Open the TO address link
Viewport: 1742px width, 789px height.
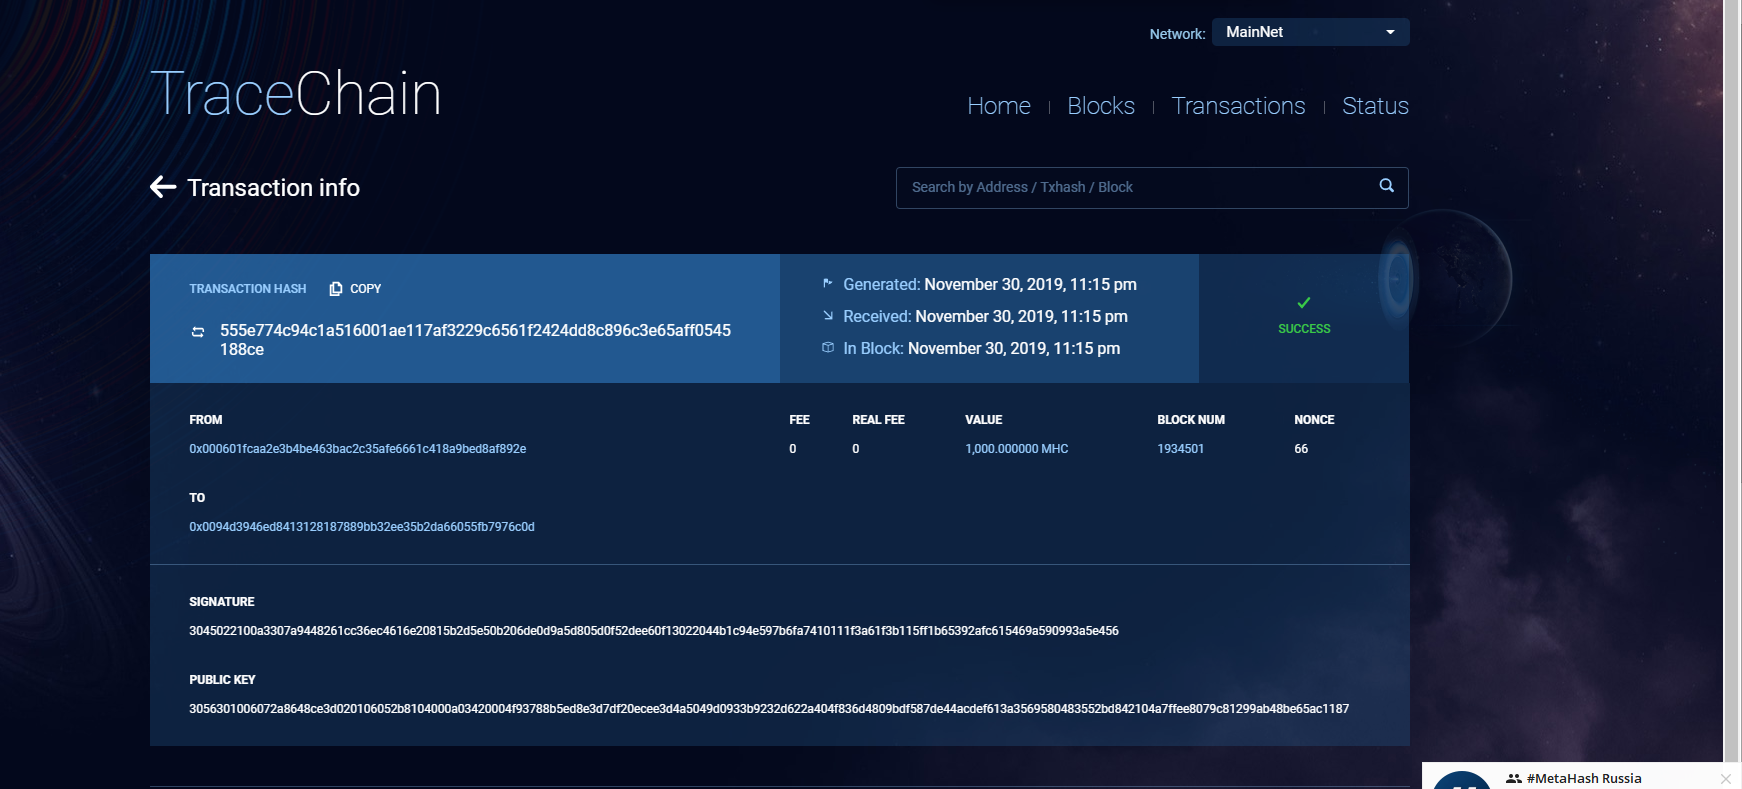click(x=362, y=527)
